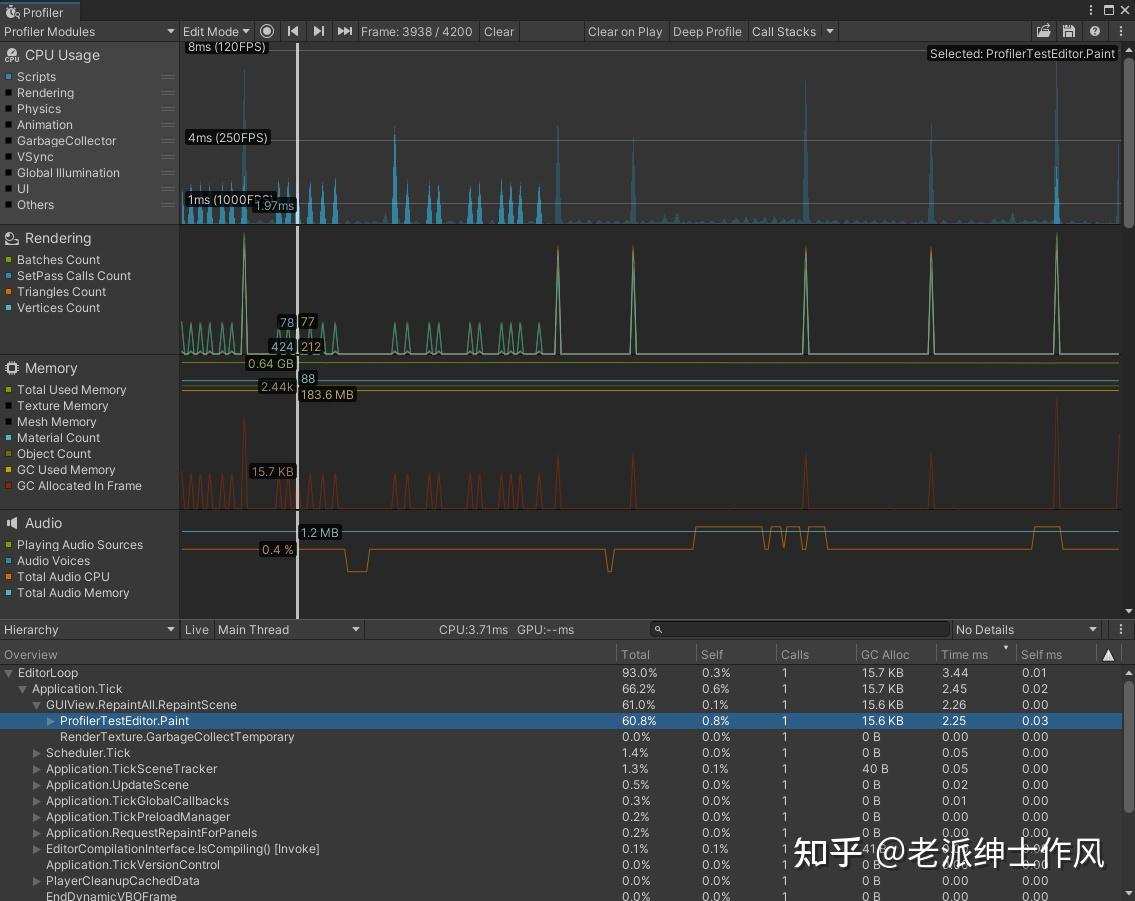The image size is (1135, 901).
Task: Expand the ProfilerTestEditor.Paint tree row
Action: pos(52,721)
